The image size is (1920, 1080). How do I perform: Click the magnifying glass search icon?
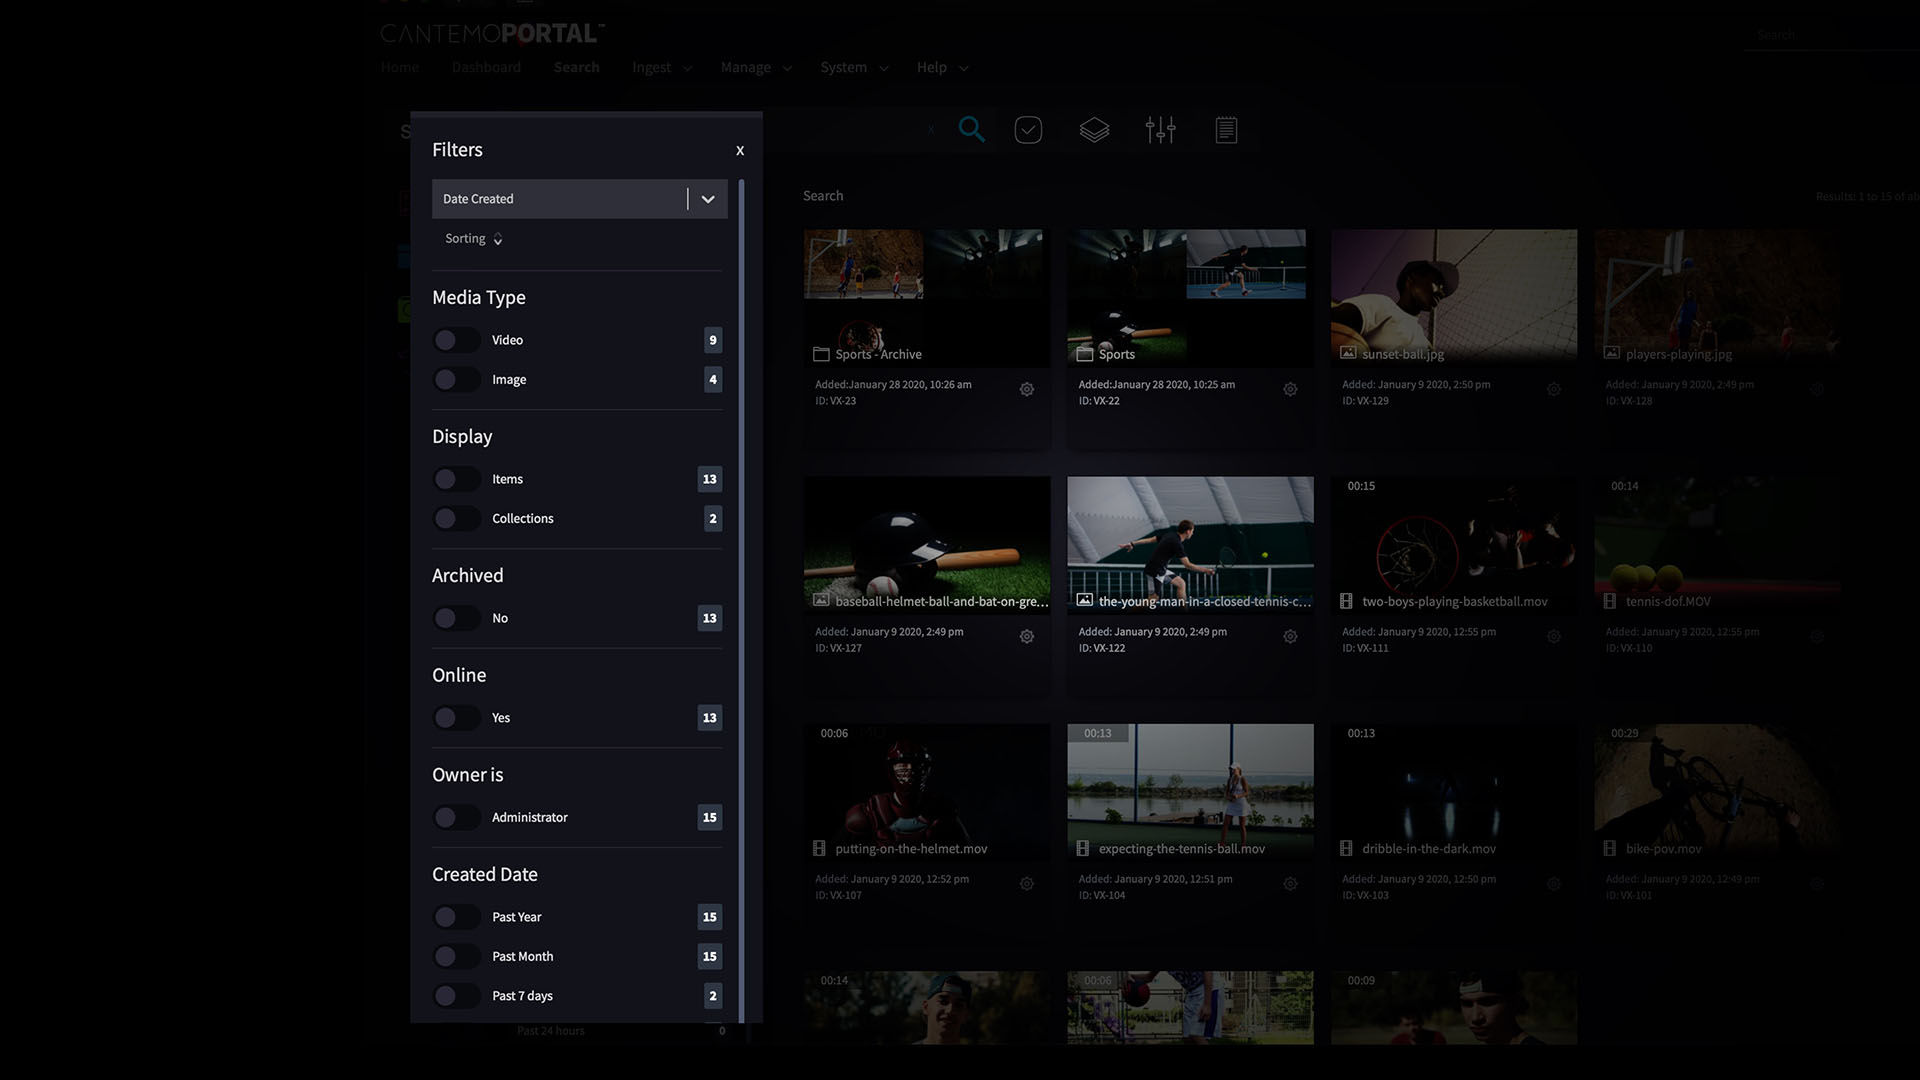coord(971,130)
